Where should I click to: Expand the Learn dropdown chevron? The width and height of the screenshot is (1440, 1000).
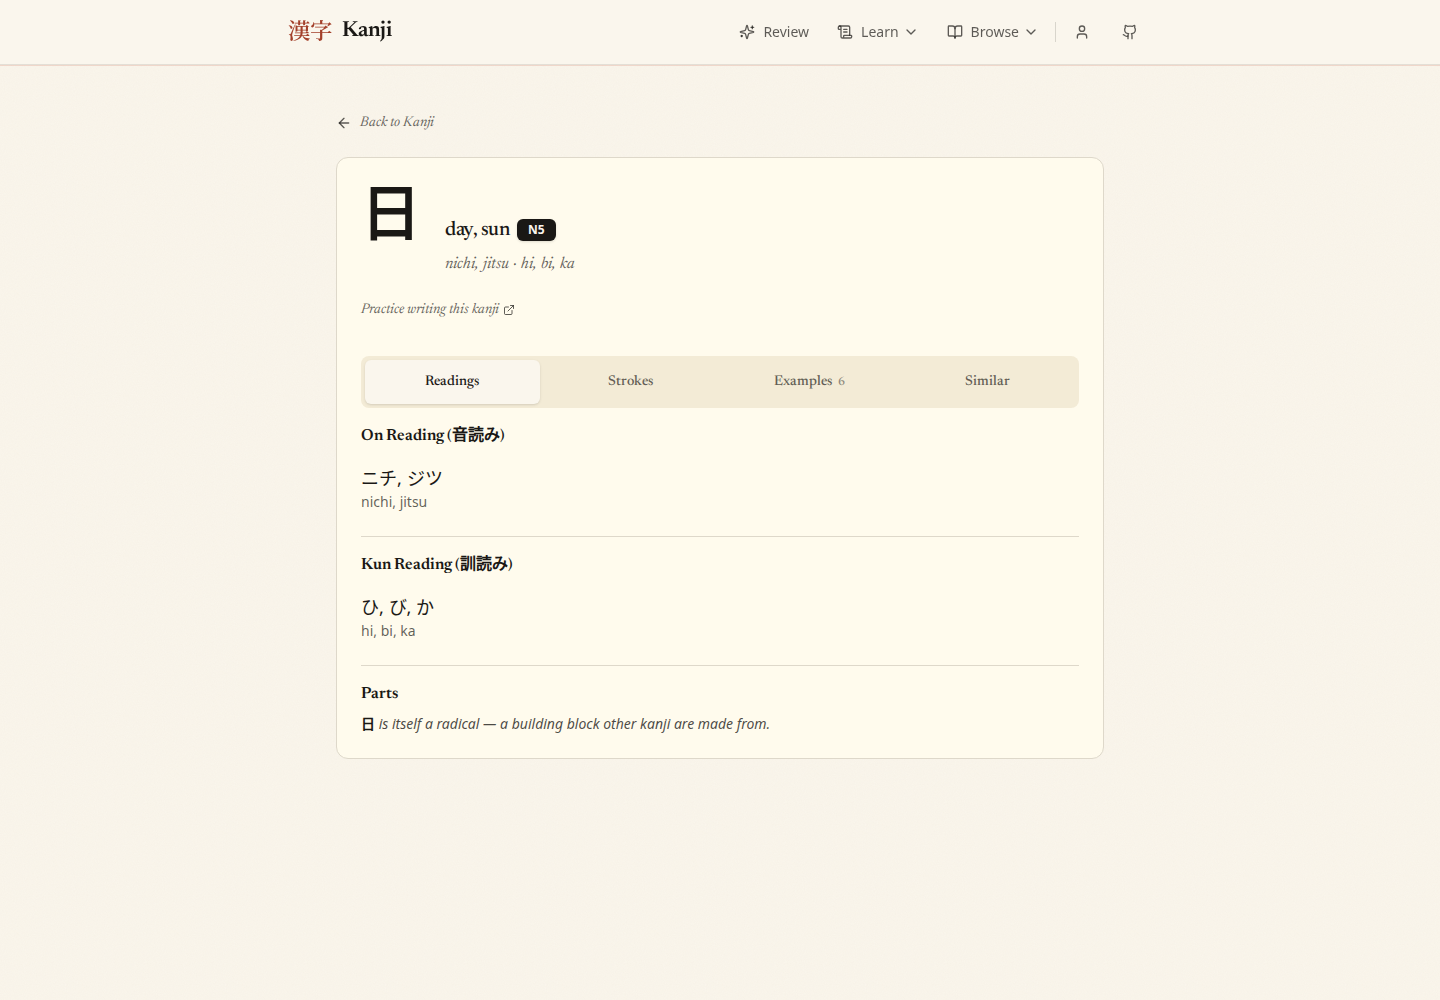click(911, 32)
